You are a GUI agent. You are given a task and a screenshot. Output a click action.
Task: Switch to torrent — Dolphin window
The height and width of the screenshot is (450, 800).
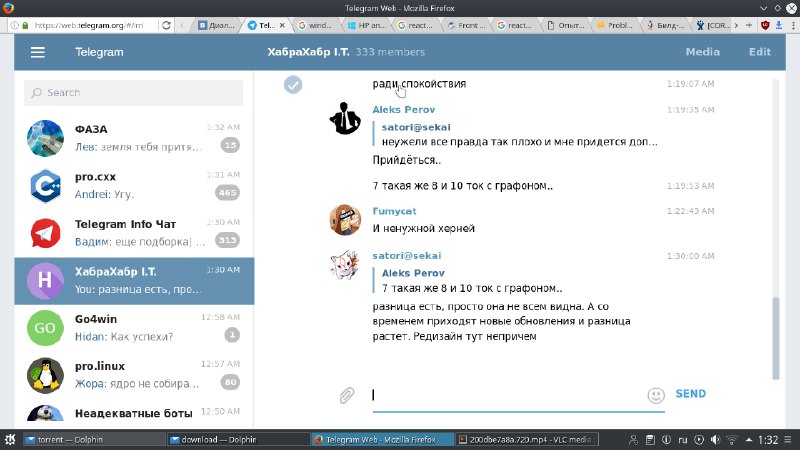pyautogui.click(x=93, y=439)
